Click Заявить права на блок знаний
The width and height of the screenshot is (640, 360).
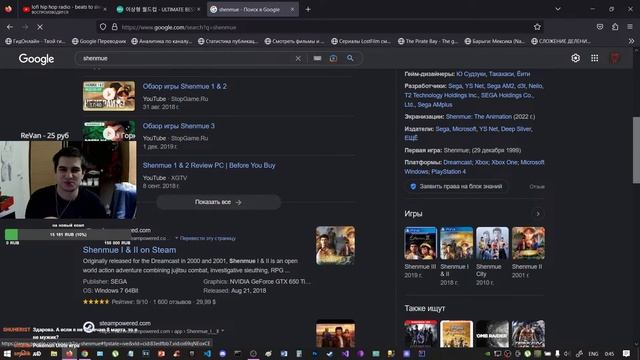(456, 187)
